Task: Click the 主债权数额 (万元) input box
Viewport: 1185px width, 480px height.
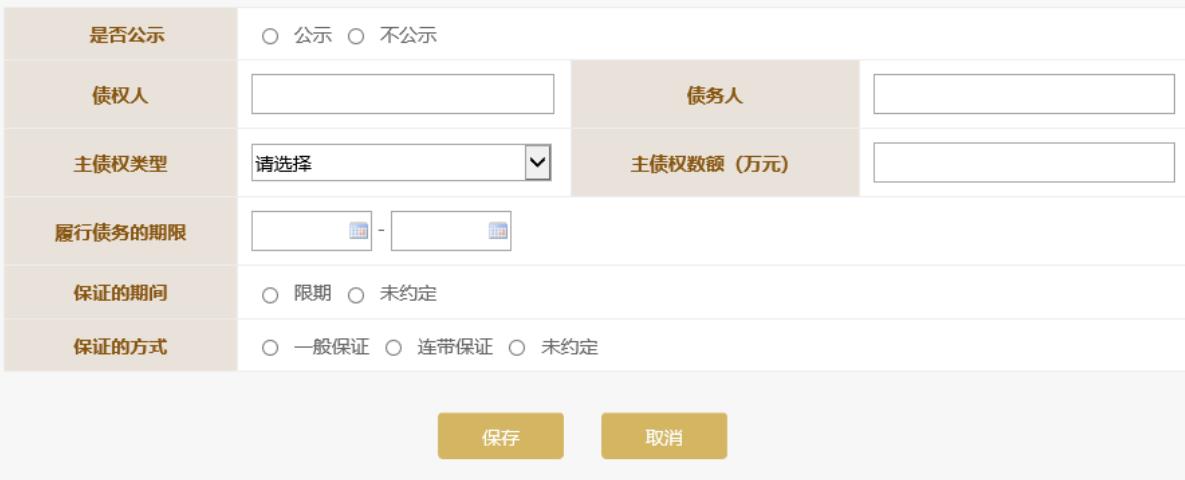Action: click(1023, 163)
